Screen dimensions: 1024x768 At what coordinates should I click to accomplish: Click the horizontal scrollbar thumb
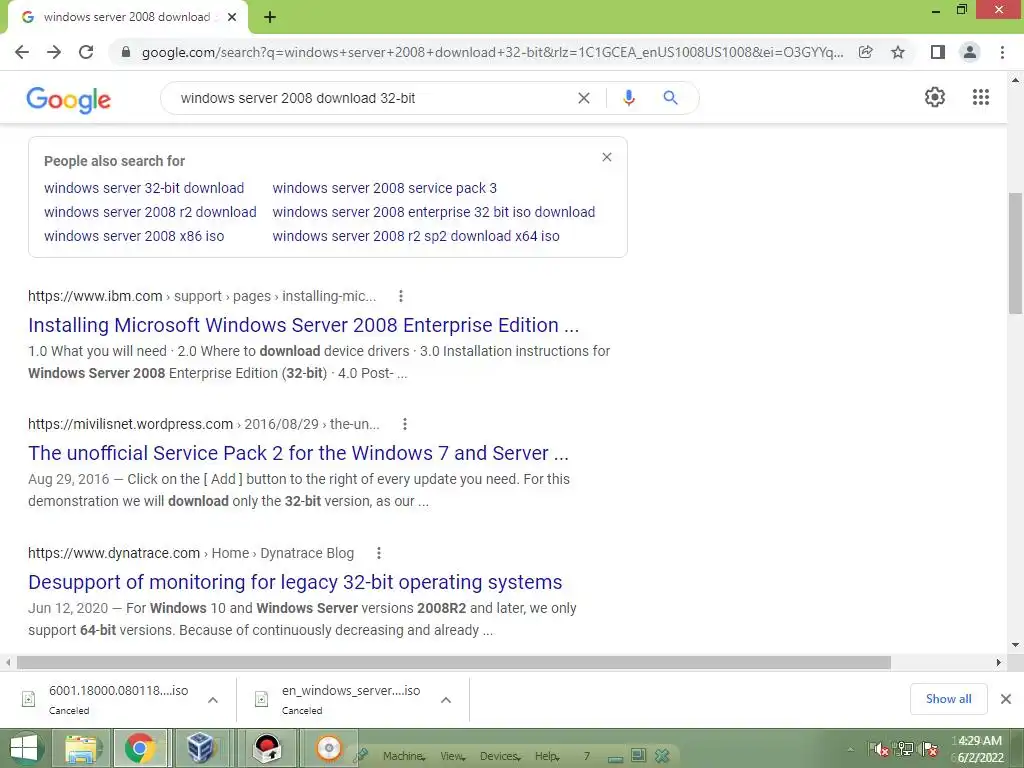click(x=454, y=663)
